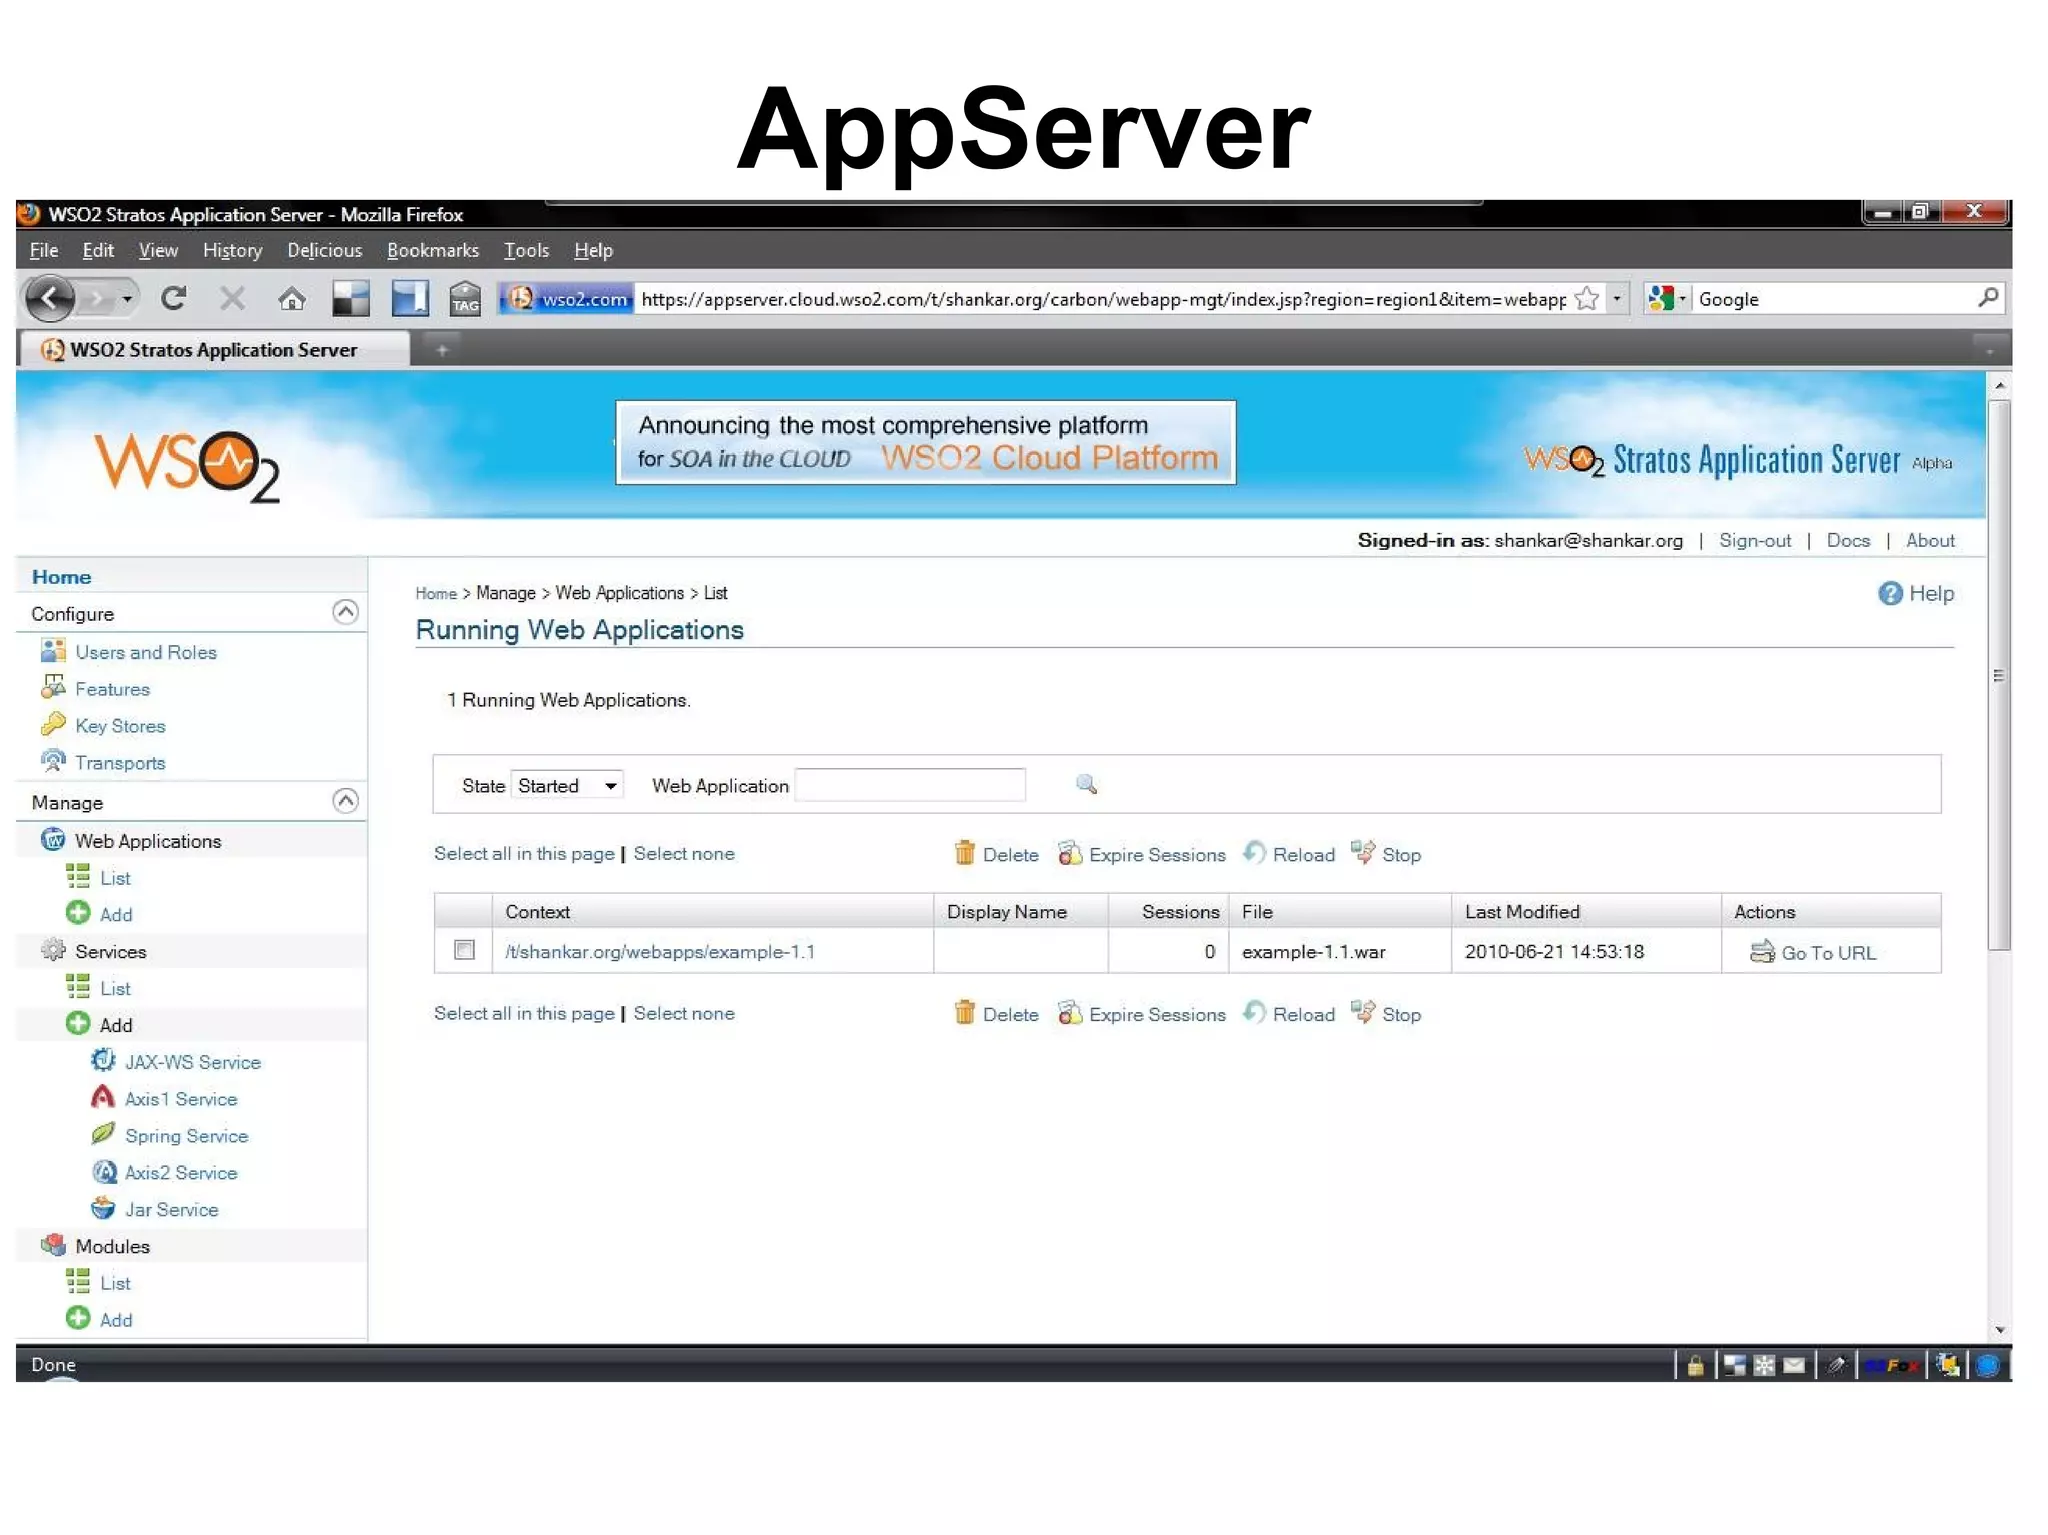Click the Spring Service leaf icon
The image size is (2048, 1535).
103,1134
